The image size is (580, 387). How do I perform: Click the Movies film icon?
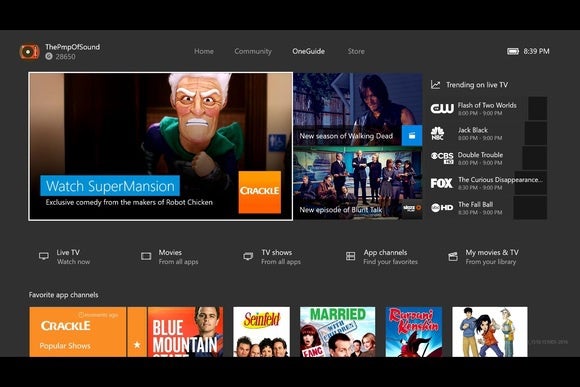(146, 256)
